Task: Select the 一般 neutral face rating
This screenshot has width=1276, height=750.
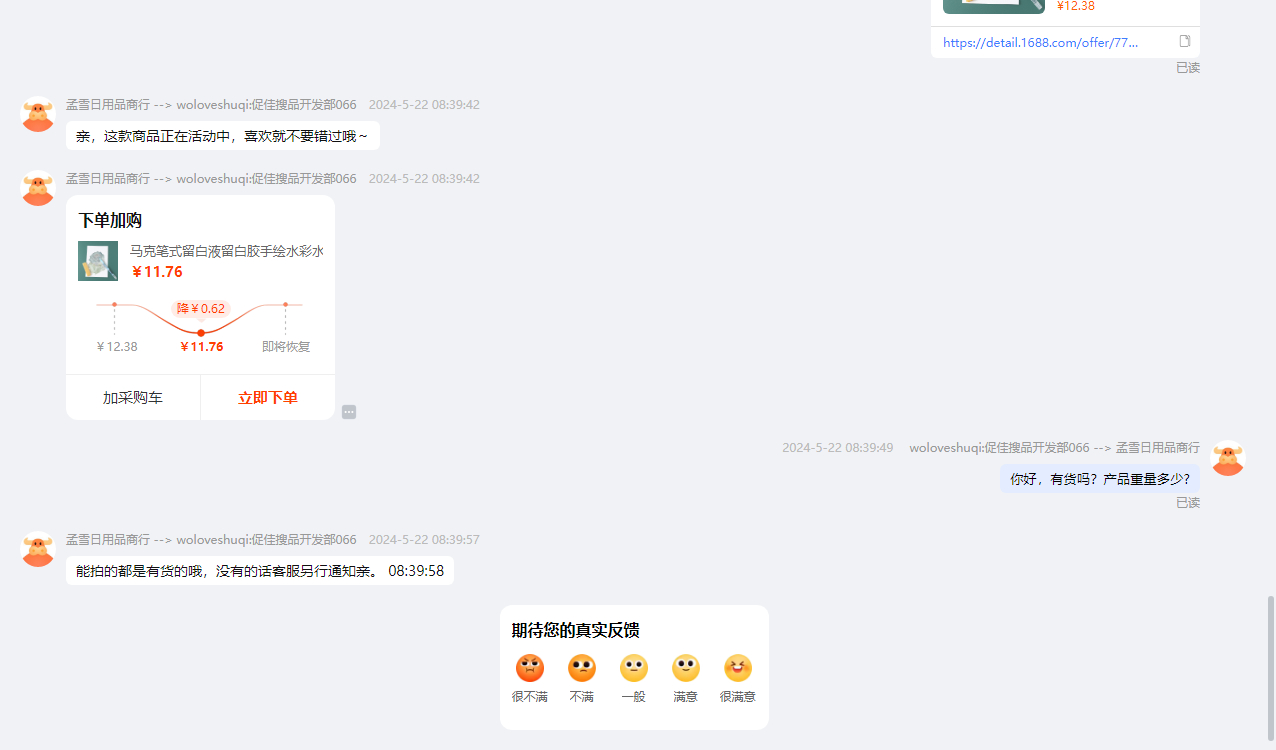Action: (634, 668)
